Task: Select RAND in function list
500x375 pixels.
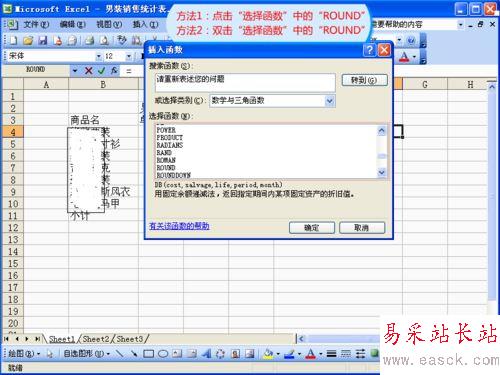Action: tap(164, 153)
